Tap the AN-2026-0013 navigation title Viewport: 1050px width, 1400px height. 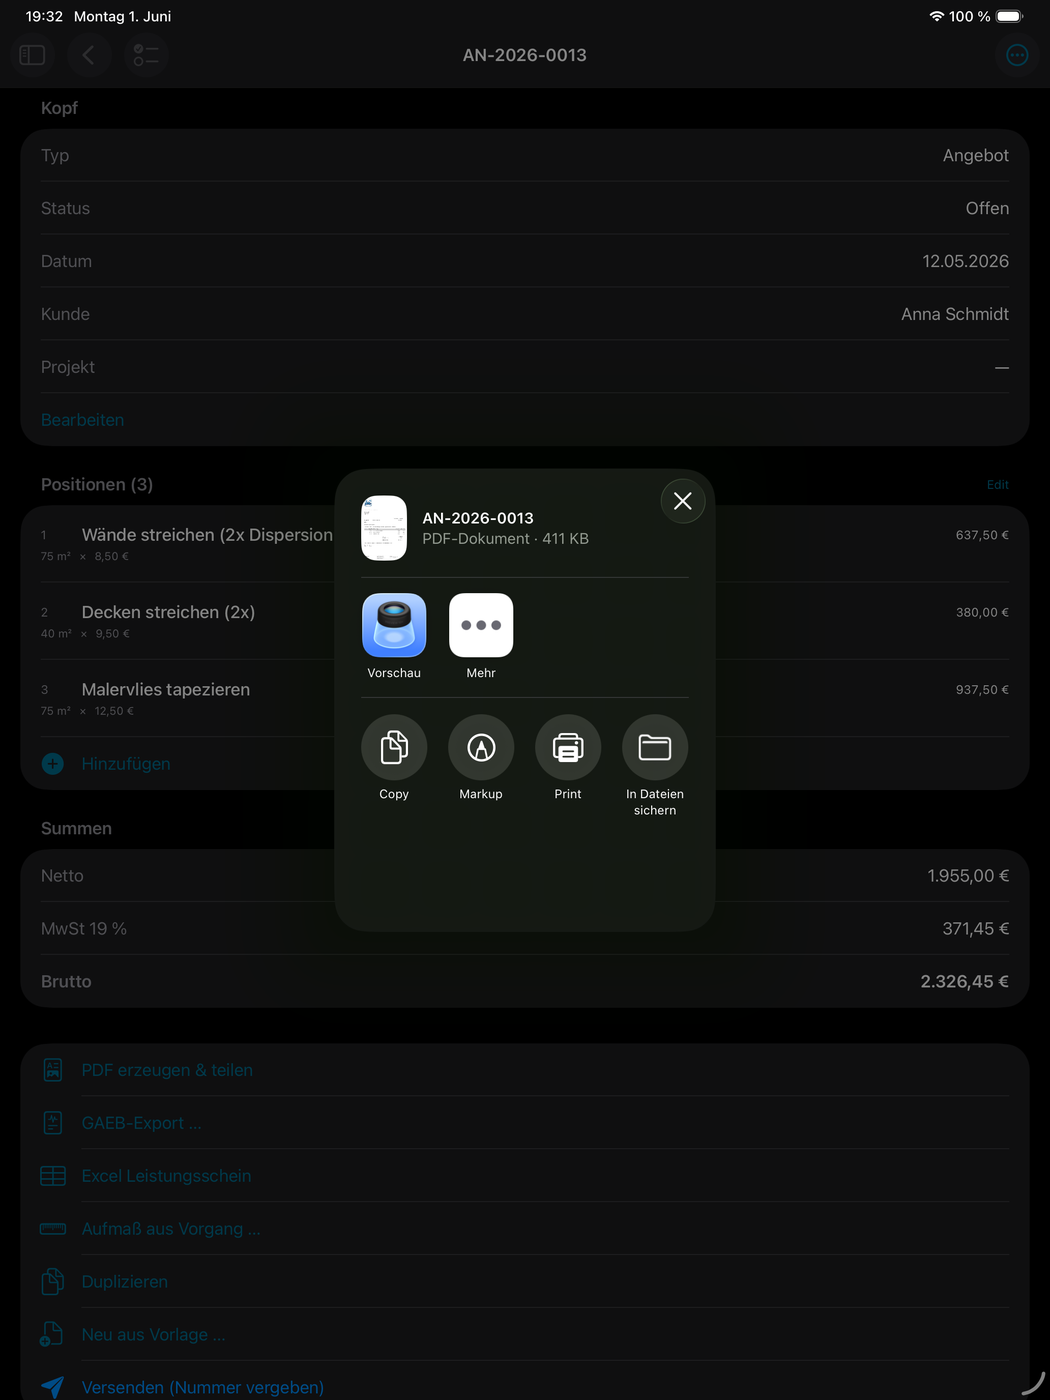tap(525, 55)
